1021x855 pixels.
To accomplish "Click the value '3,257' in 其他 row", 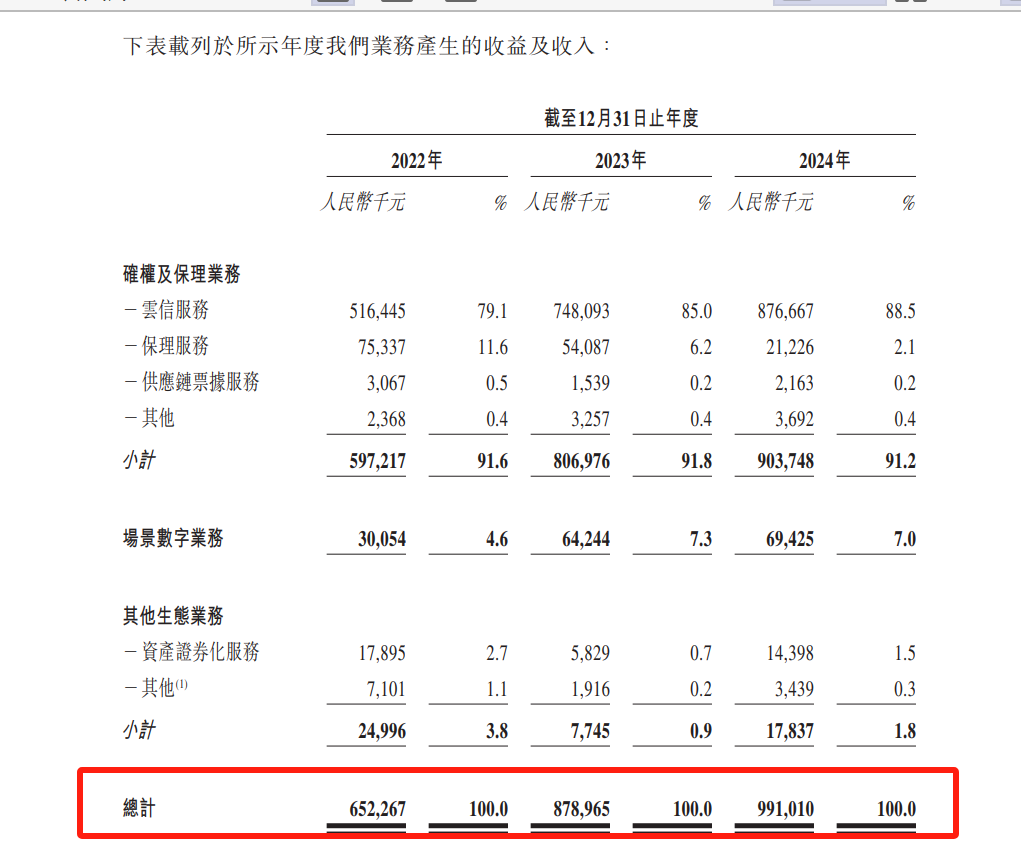I will coord(591,419).
